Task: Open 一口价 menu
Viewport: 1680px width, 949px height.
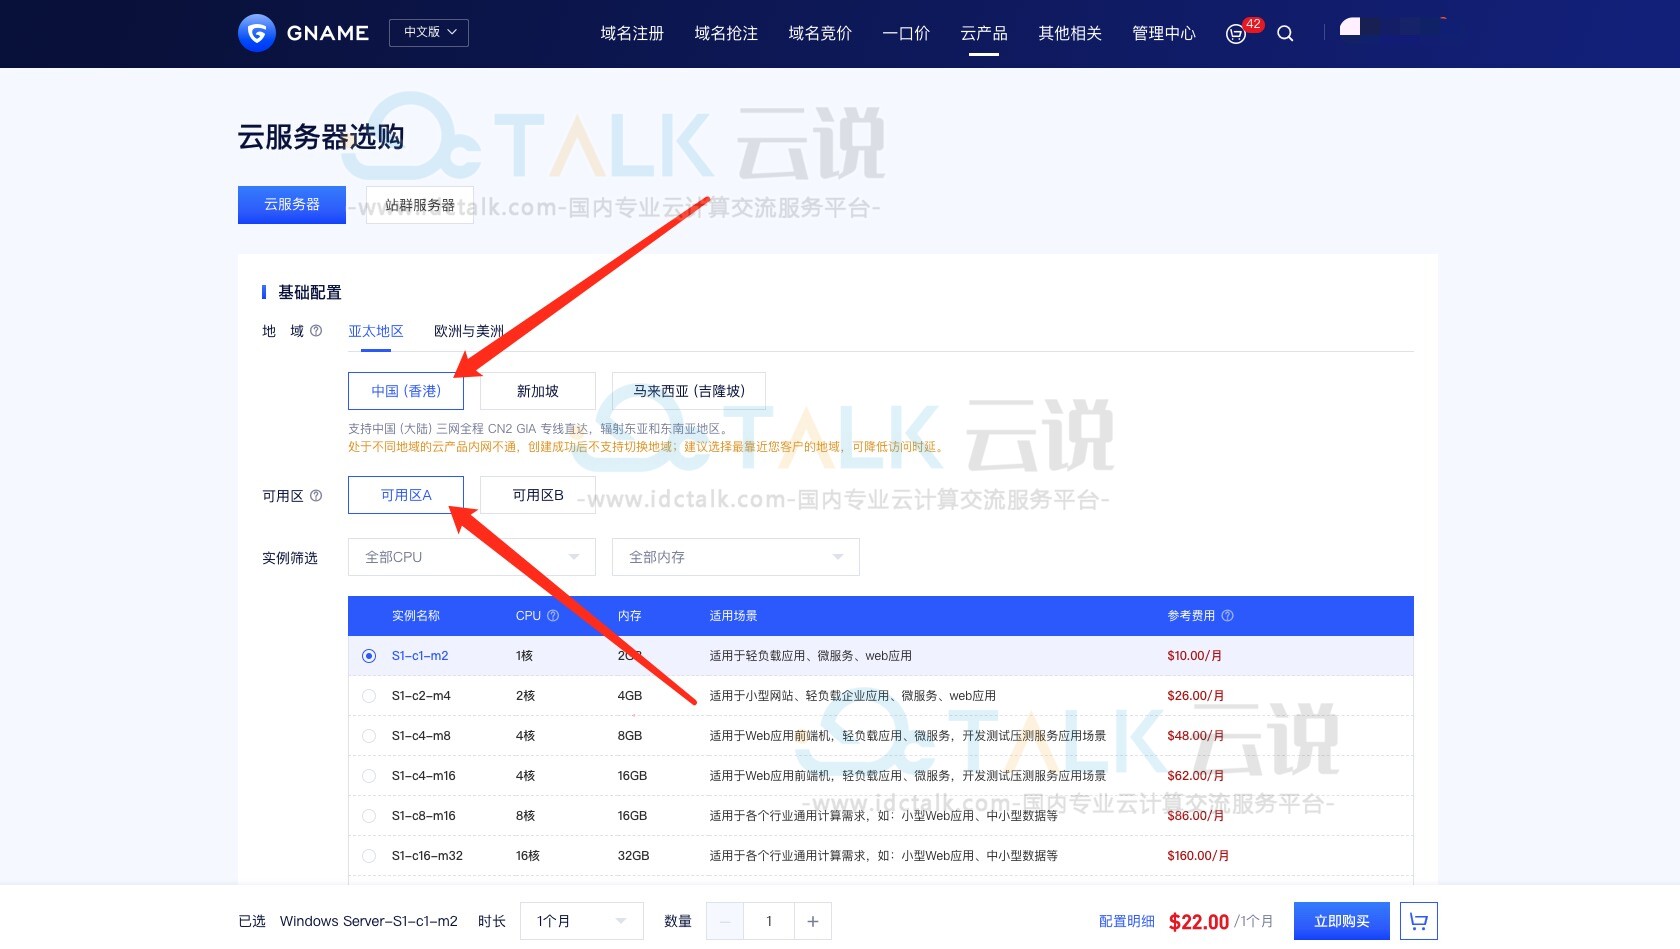Action: tap(906, 34)
